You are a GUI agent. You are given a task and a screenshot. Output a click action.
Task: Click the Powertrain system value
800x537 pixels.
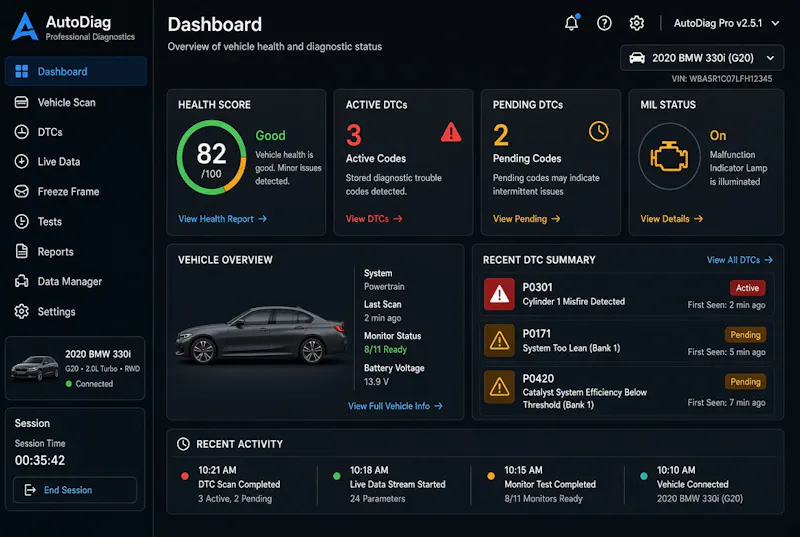pyautogui.click(x=384, y=287)
